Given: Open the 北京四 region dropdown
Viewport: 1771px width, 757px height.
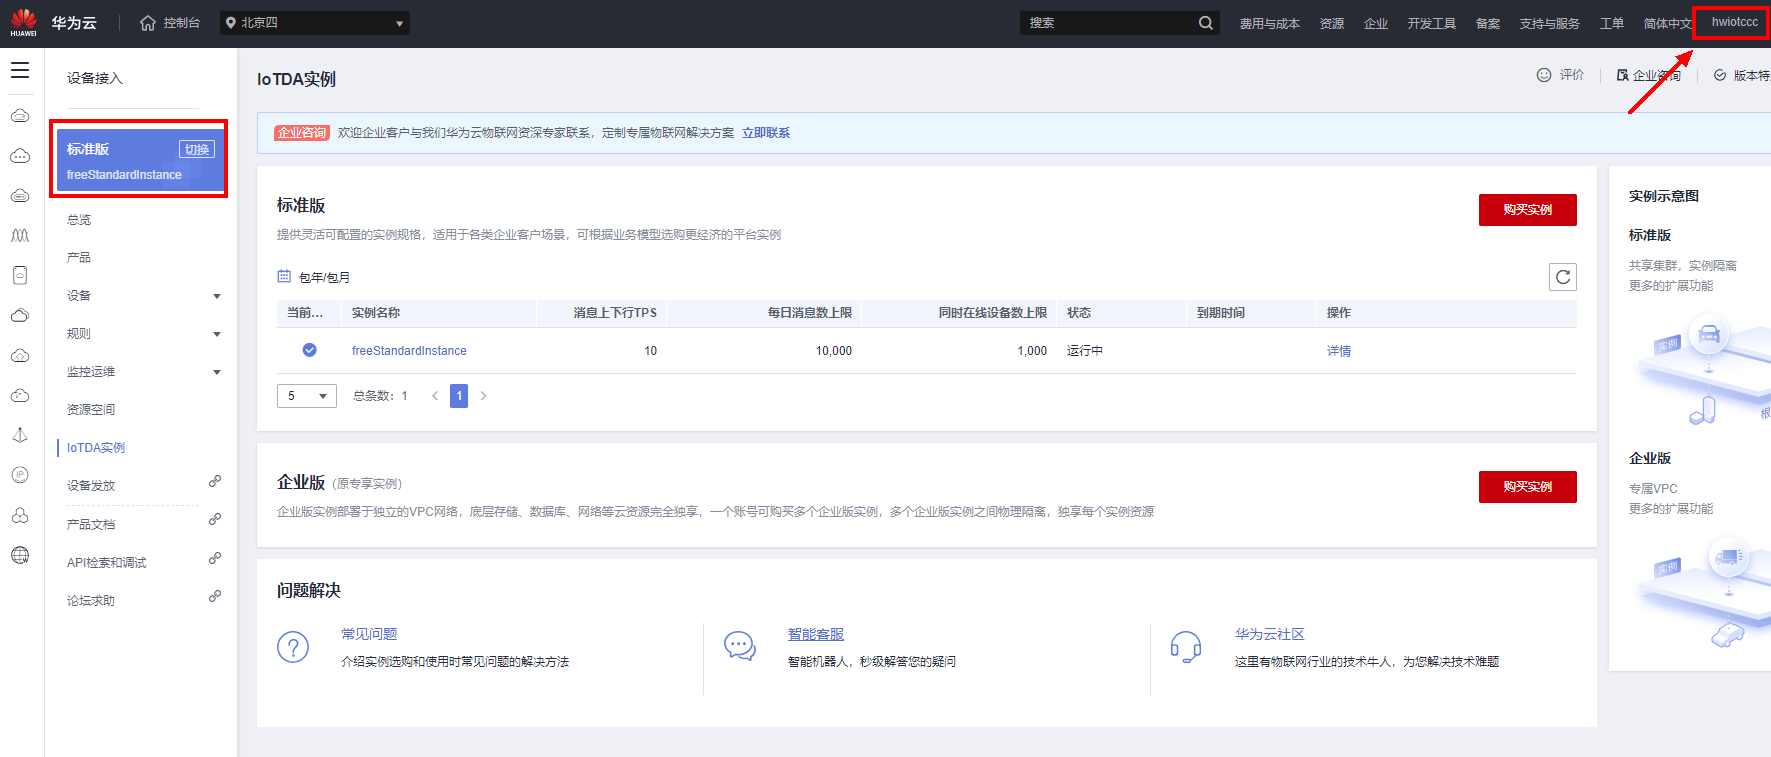Looking at the screenshot, I should click(x=315, y=23).
